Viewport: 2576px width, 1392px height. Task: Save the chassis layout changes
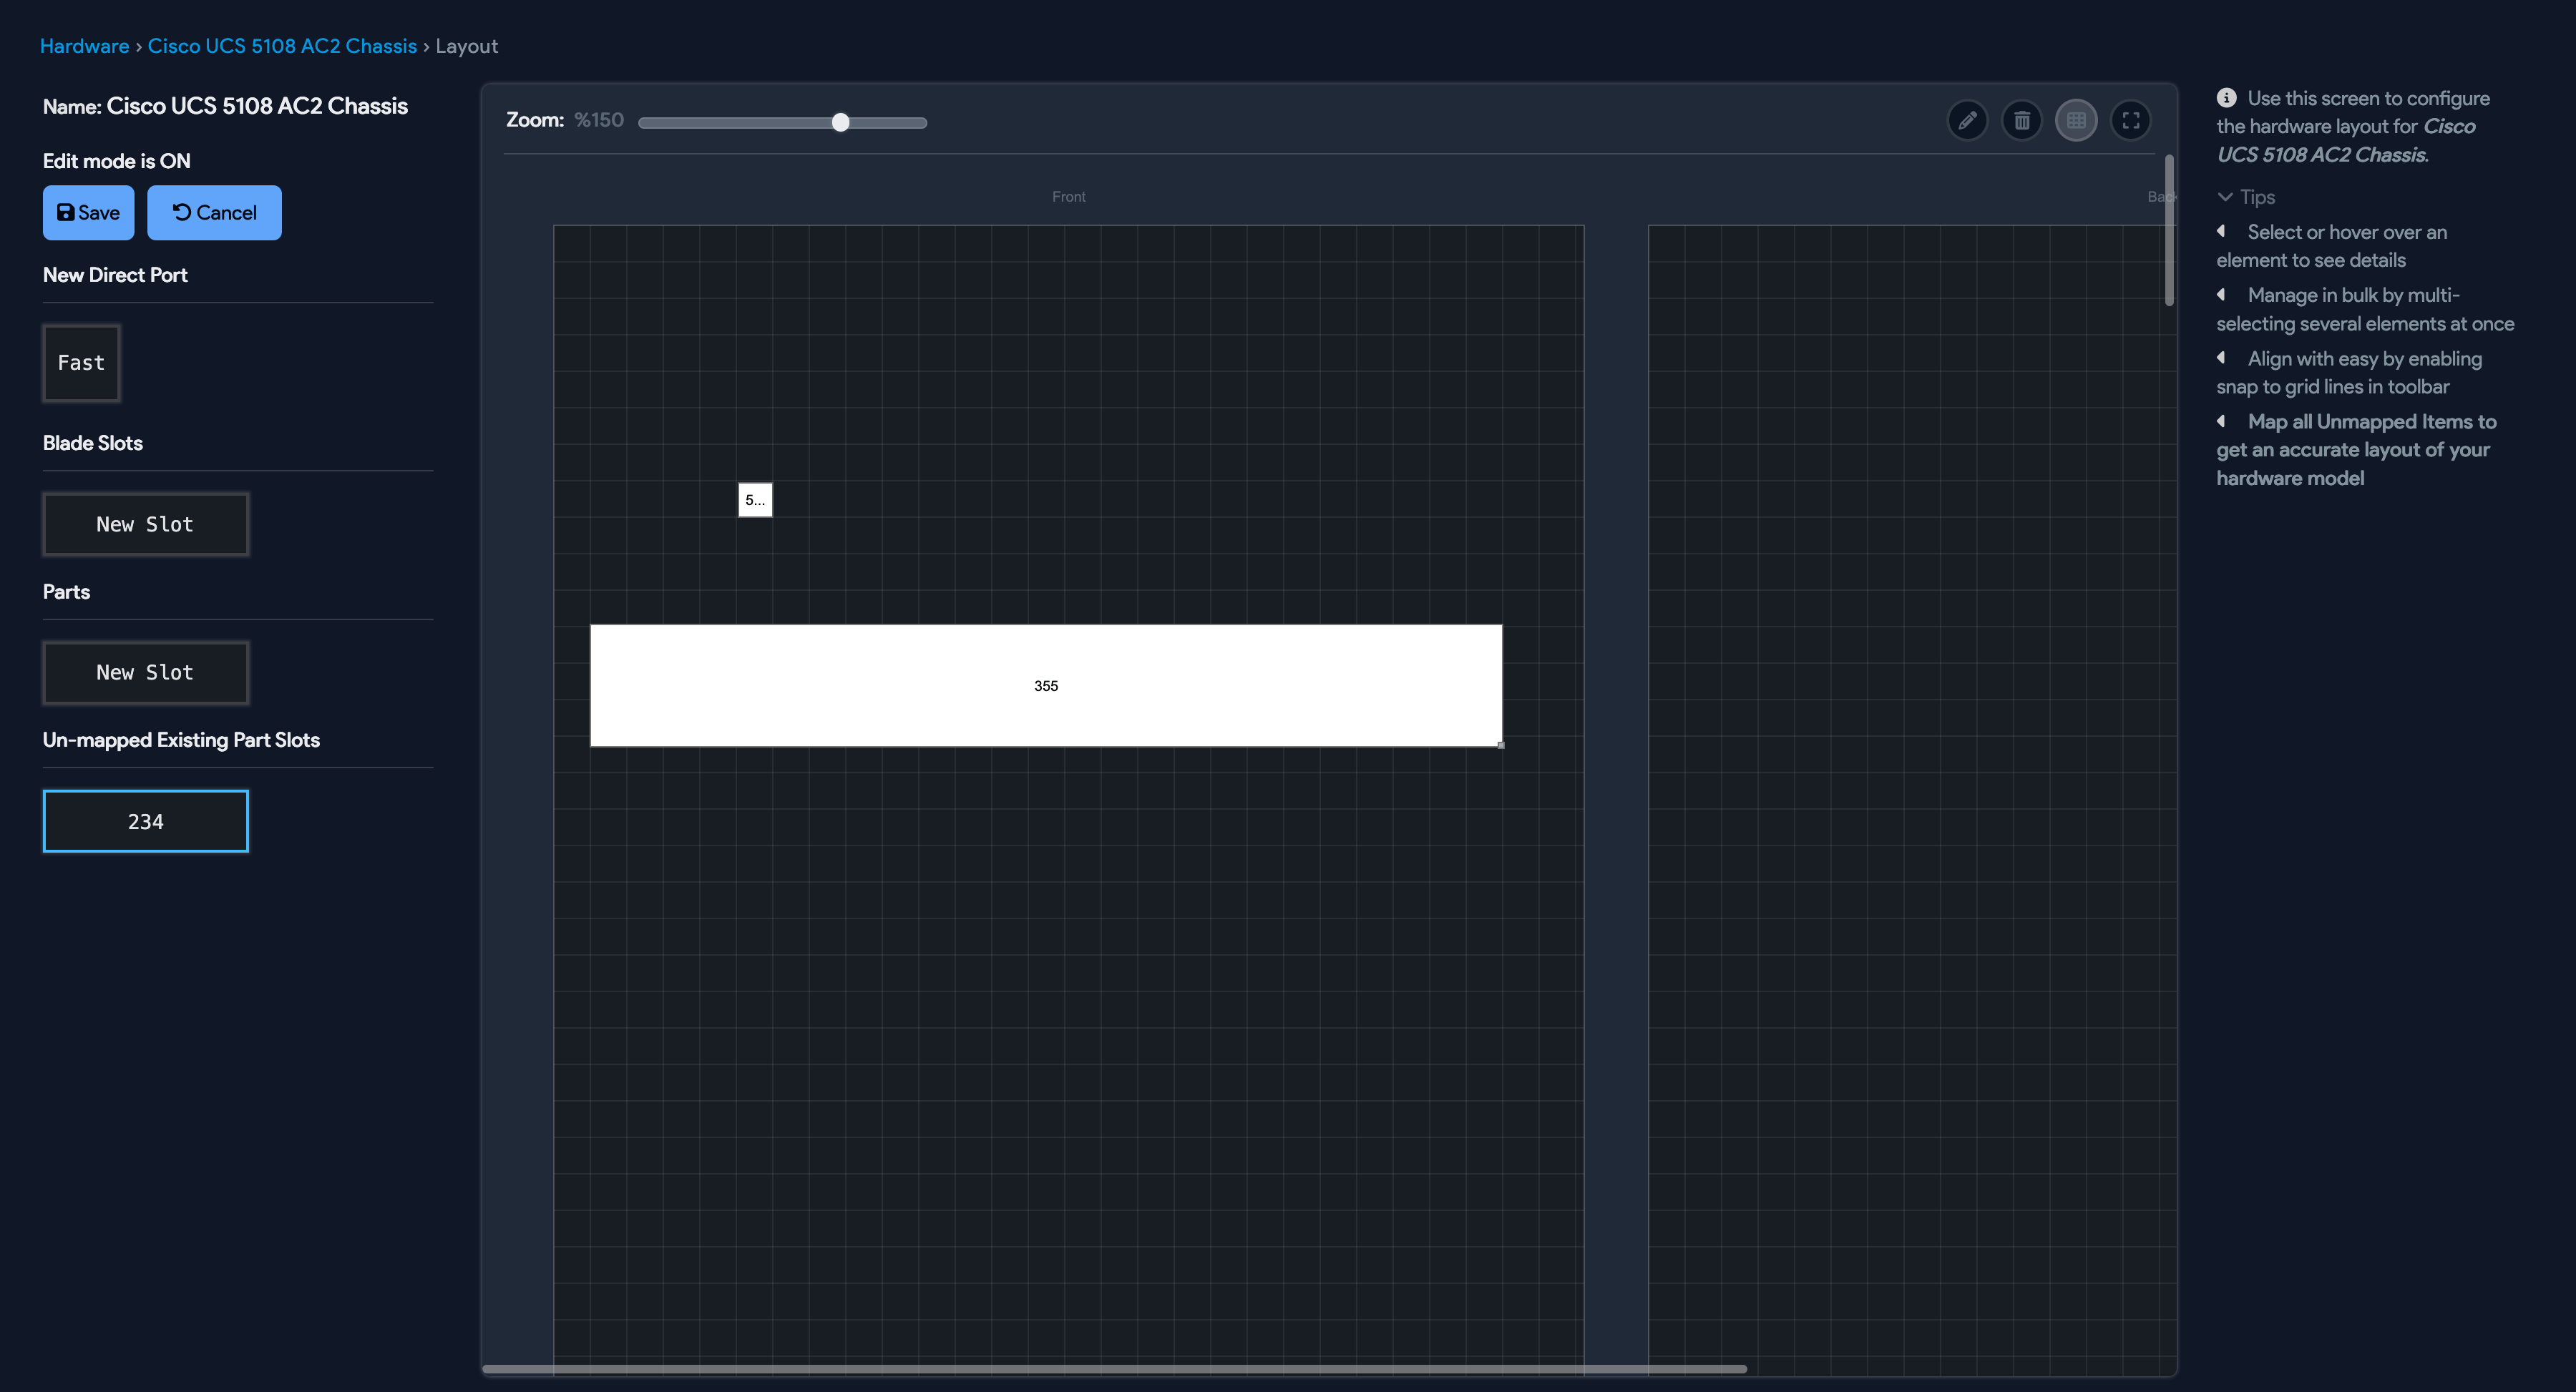click(x=88, y=212)
